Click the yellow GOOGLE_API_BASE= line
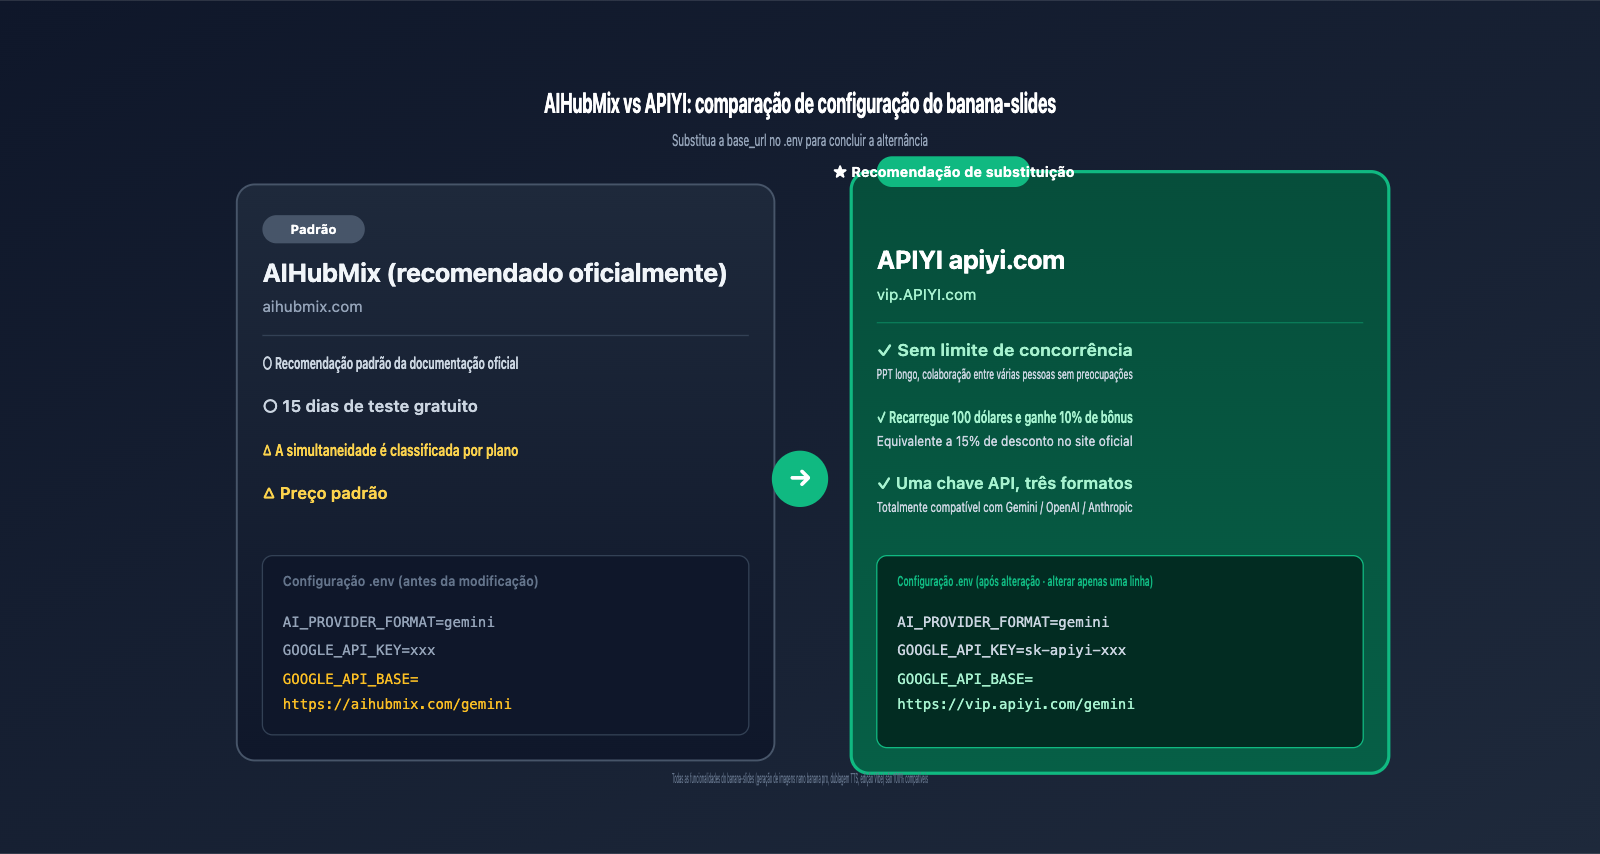This screenshot has height=854, width=1600. (x=350, y=679)
